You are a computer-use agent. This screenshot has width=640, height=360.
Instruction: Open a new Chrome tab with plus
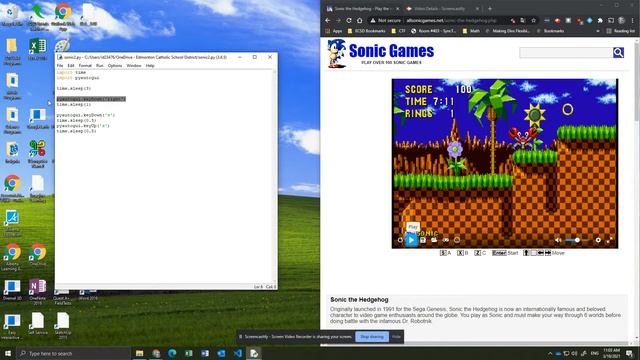tap(489, 8)
